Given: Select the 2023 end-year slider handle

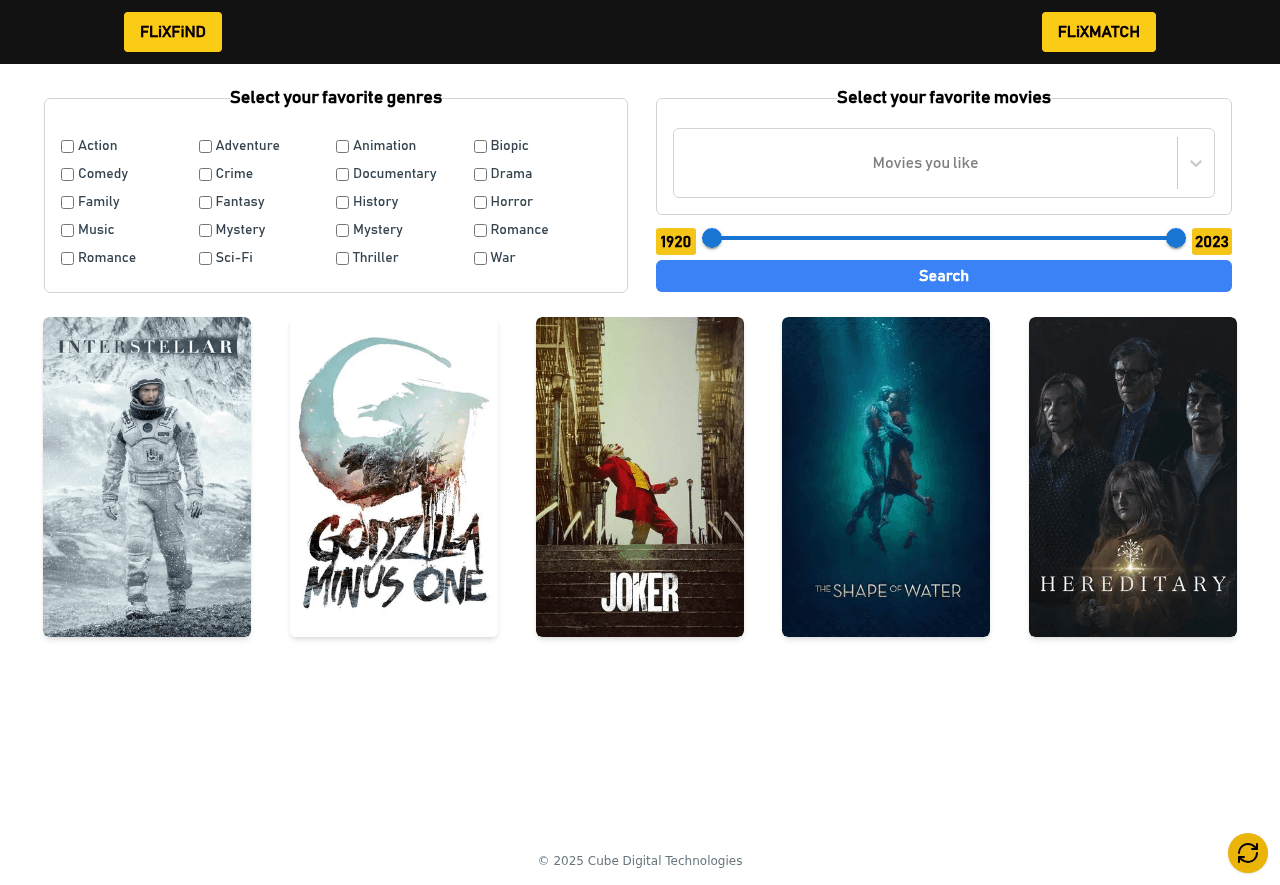Looking at the screenshot, I should pyautogui.click(x=1176, y=238).
